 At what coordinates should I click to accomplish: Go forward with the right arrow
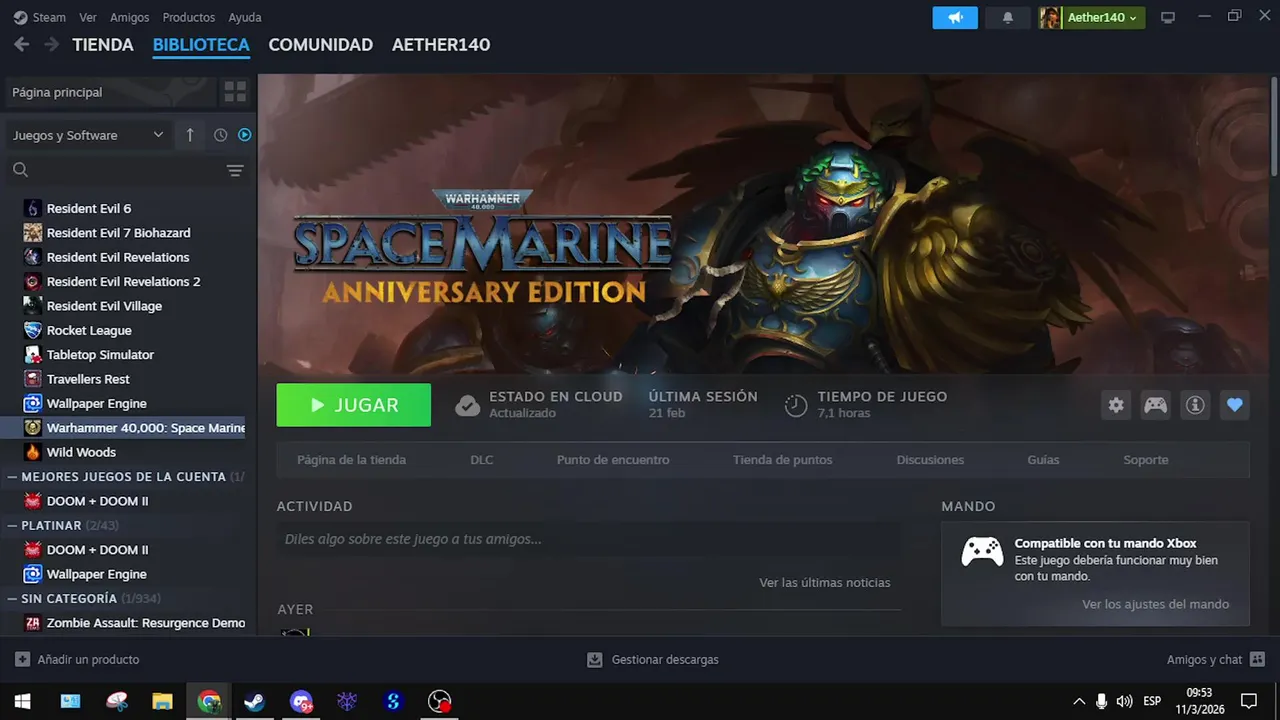click(x=50, y=44)
